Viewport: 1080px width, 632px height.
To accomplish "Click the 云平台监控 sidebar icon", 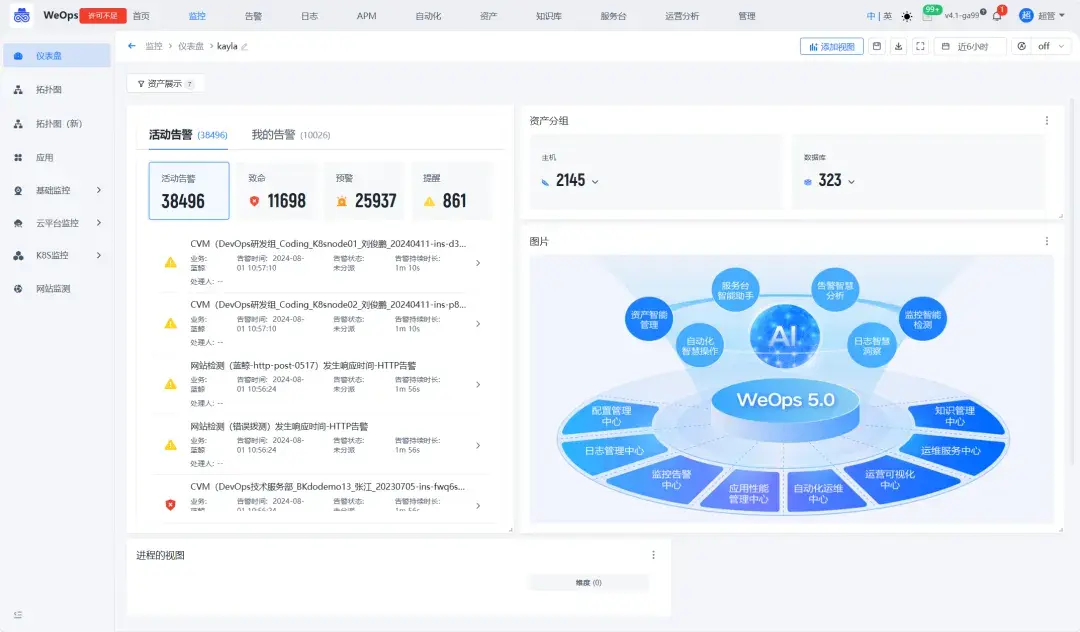I will [19, 223].
